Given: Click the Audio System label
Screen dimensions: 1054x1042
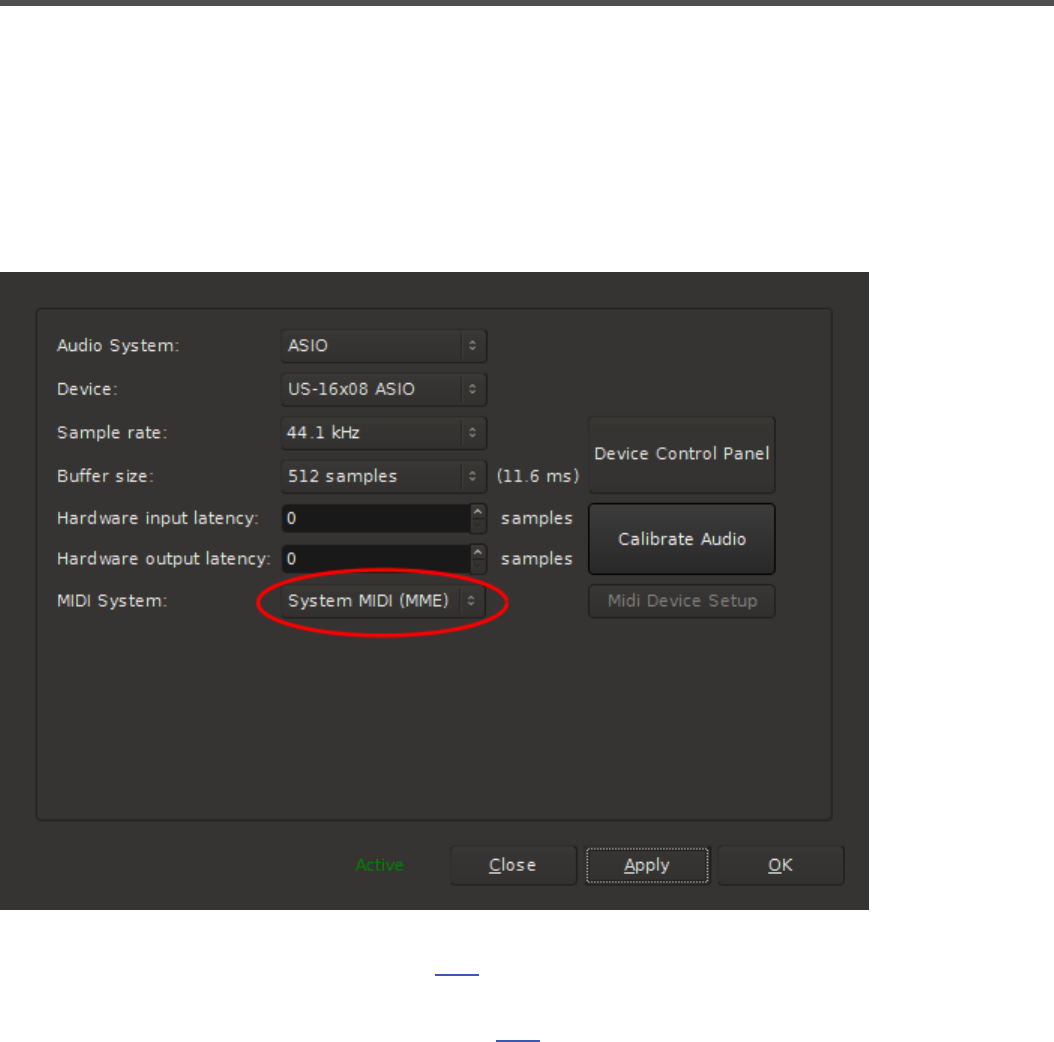Looking at the screenshot, I should 118,346.
